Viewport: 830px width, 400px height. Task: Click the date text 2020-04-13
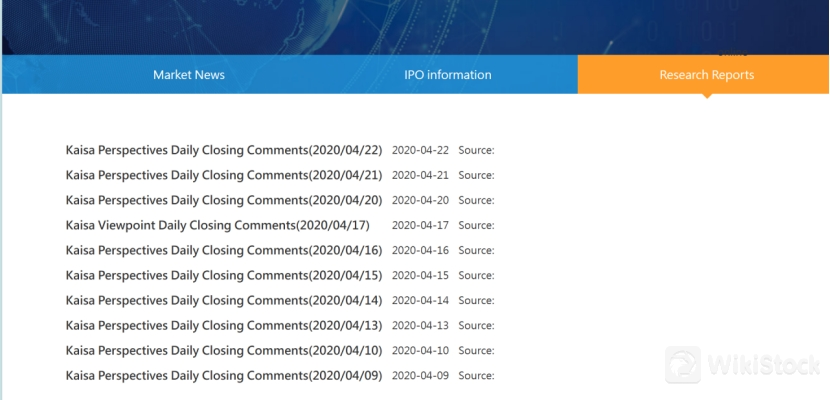point(420,325)
